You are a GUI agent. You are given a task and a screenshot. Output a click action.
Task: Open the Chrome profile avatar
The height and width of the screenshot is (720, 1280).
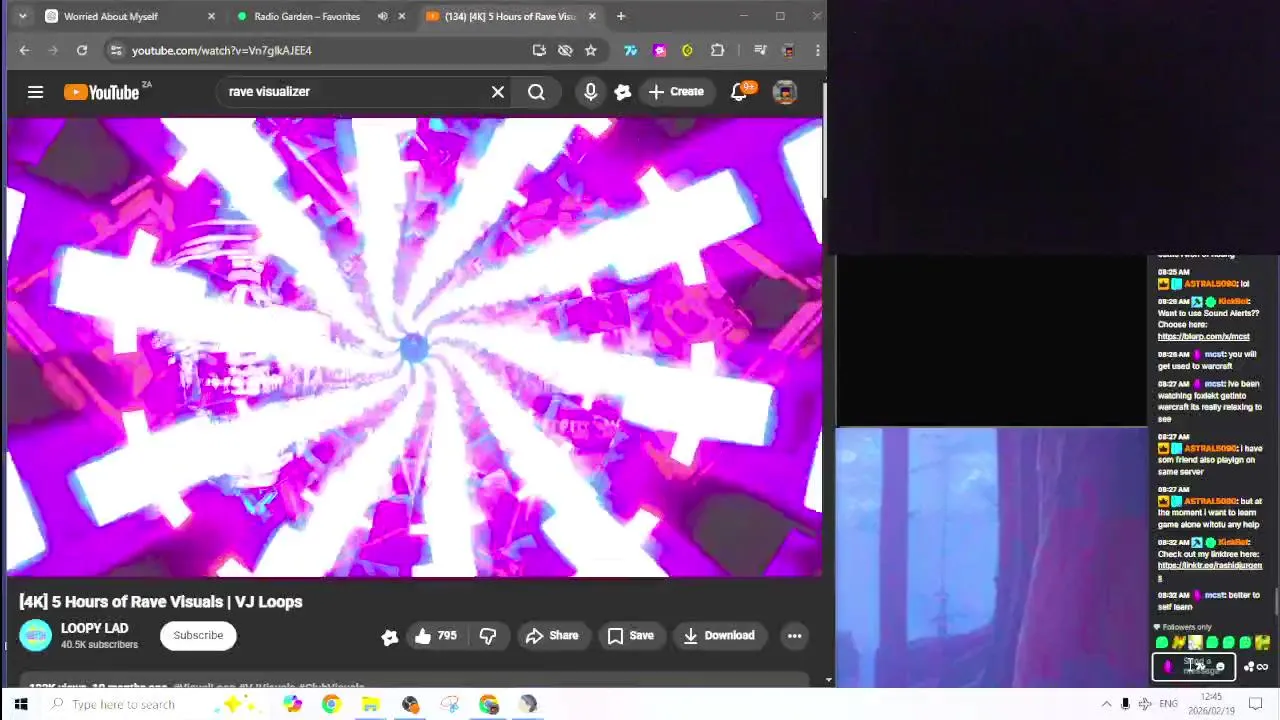click(789, 50)
